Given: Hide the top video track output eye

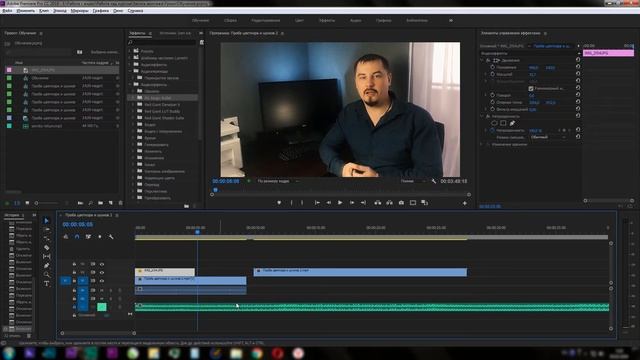Looking at the screenshot, I should coord(102,264).
